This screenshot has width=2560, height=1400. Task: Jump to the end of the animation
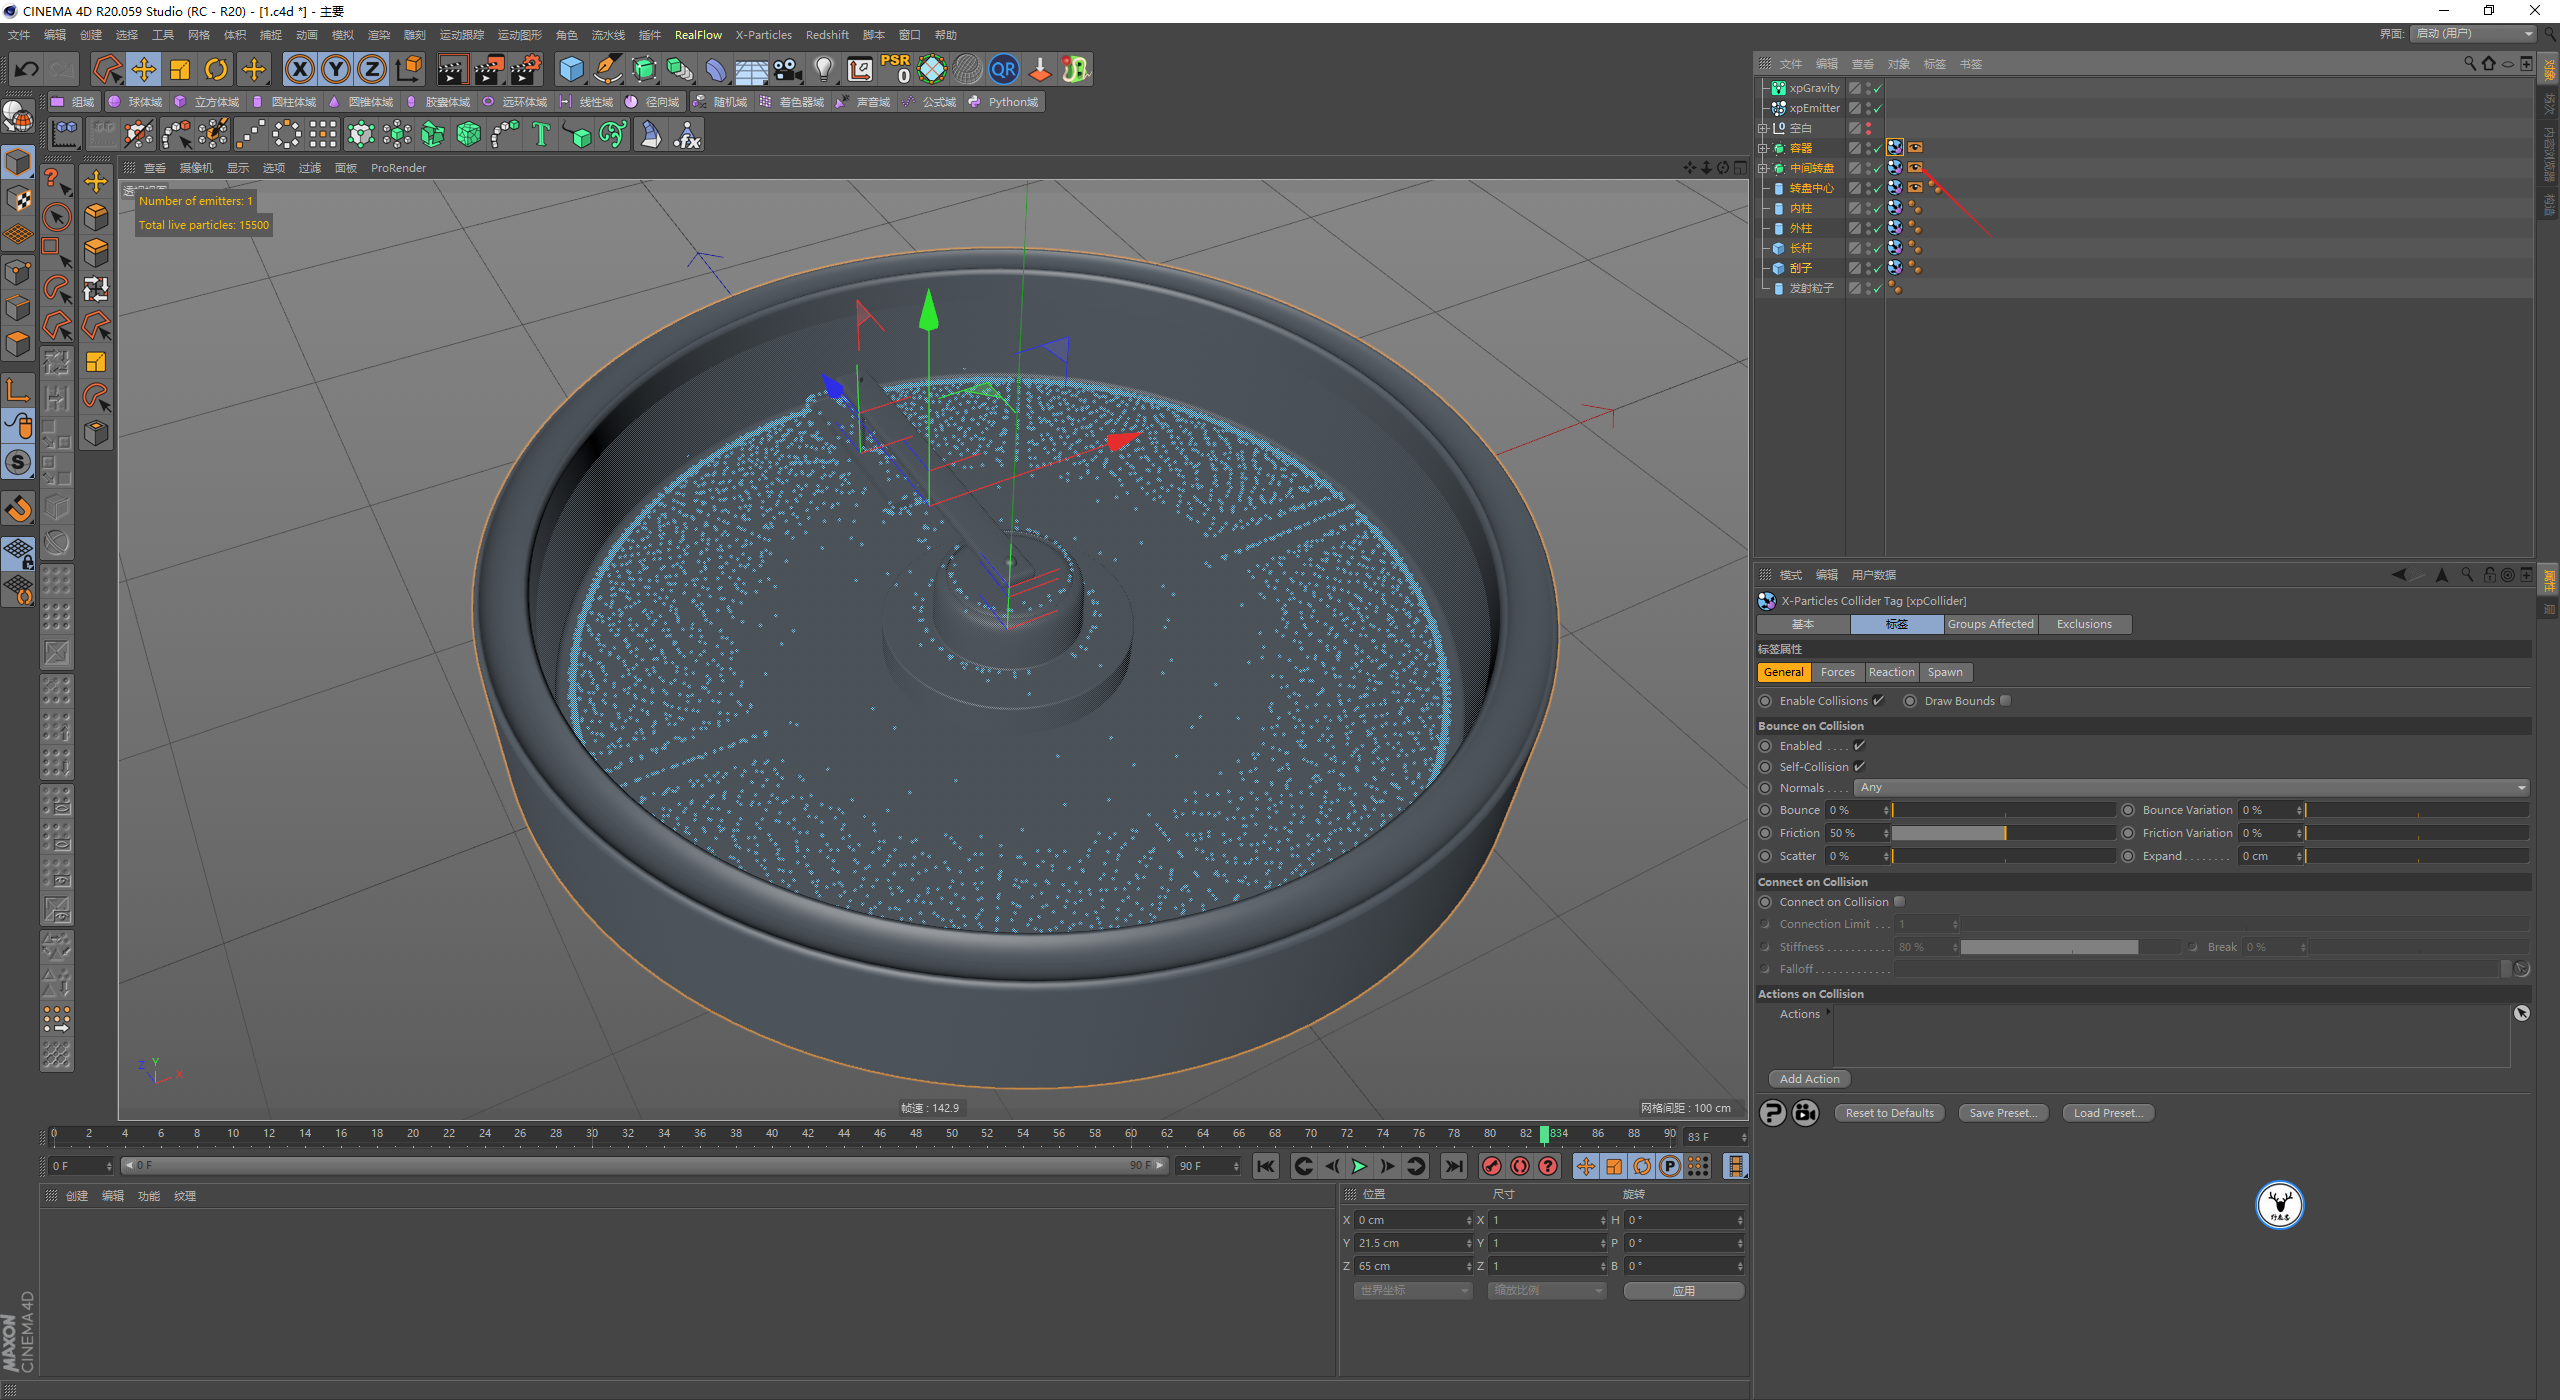tap(1454, 1166)
